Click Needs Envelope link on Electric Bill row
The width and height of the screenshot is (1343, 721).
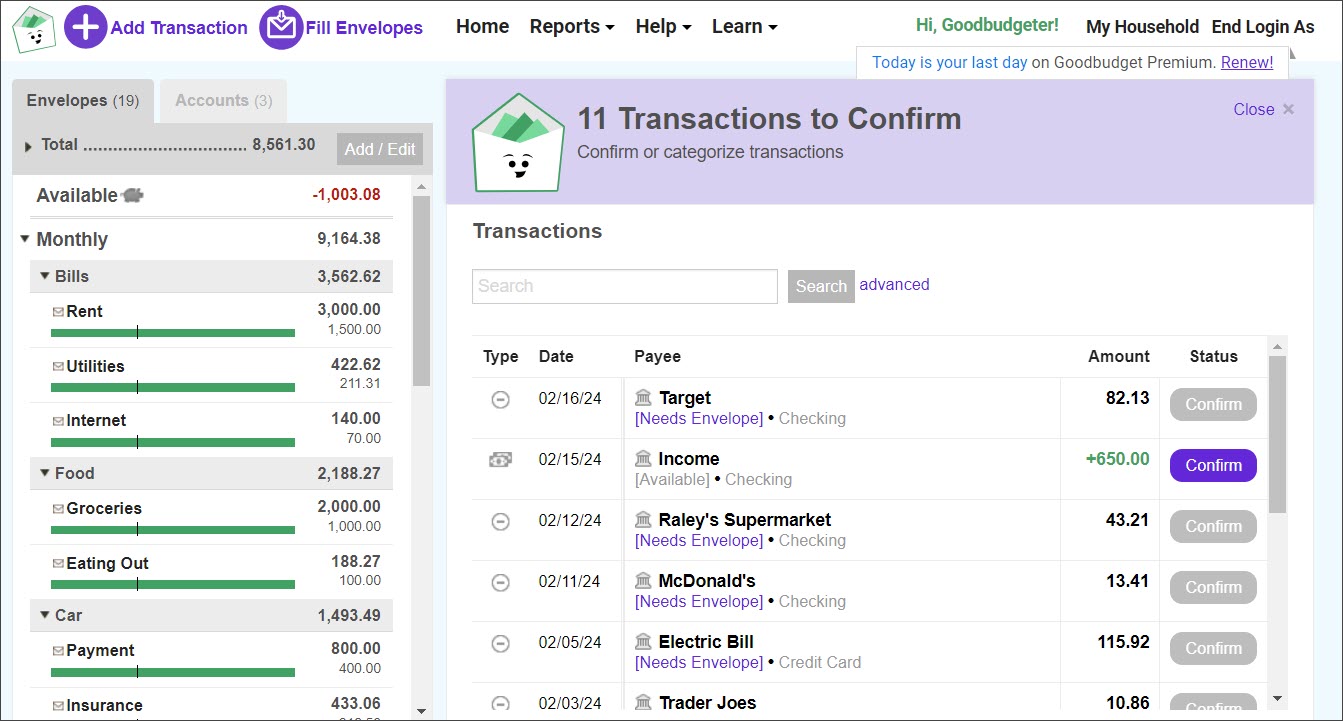(699, 663)
